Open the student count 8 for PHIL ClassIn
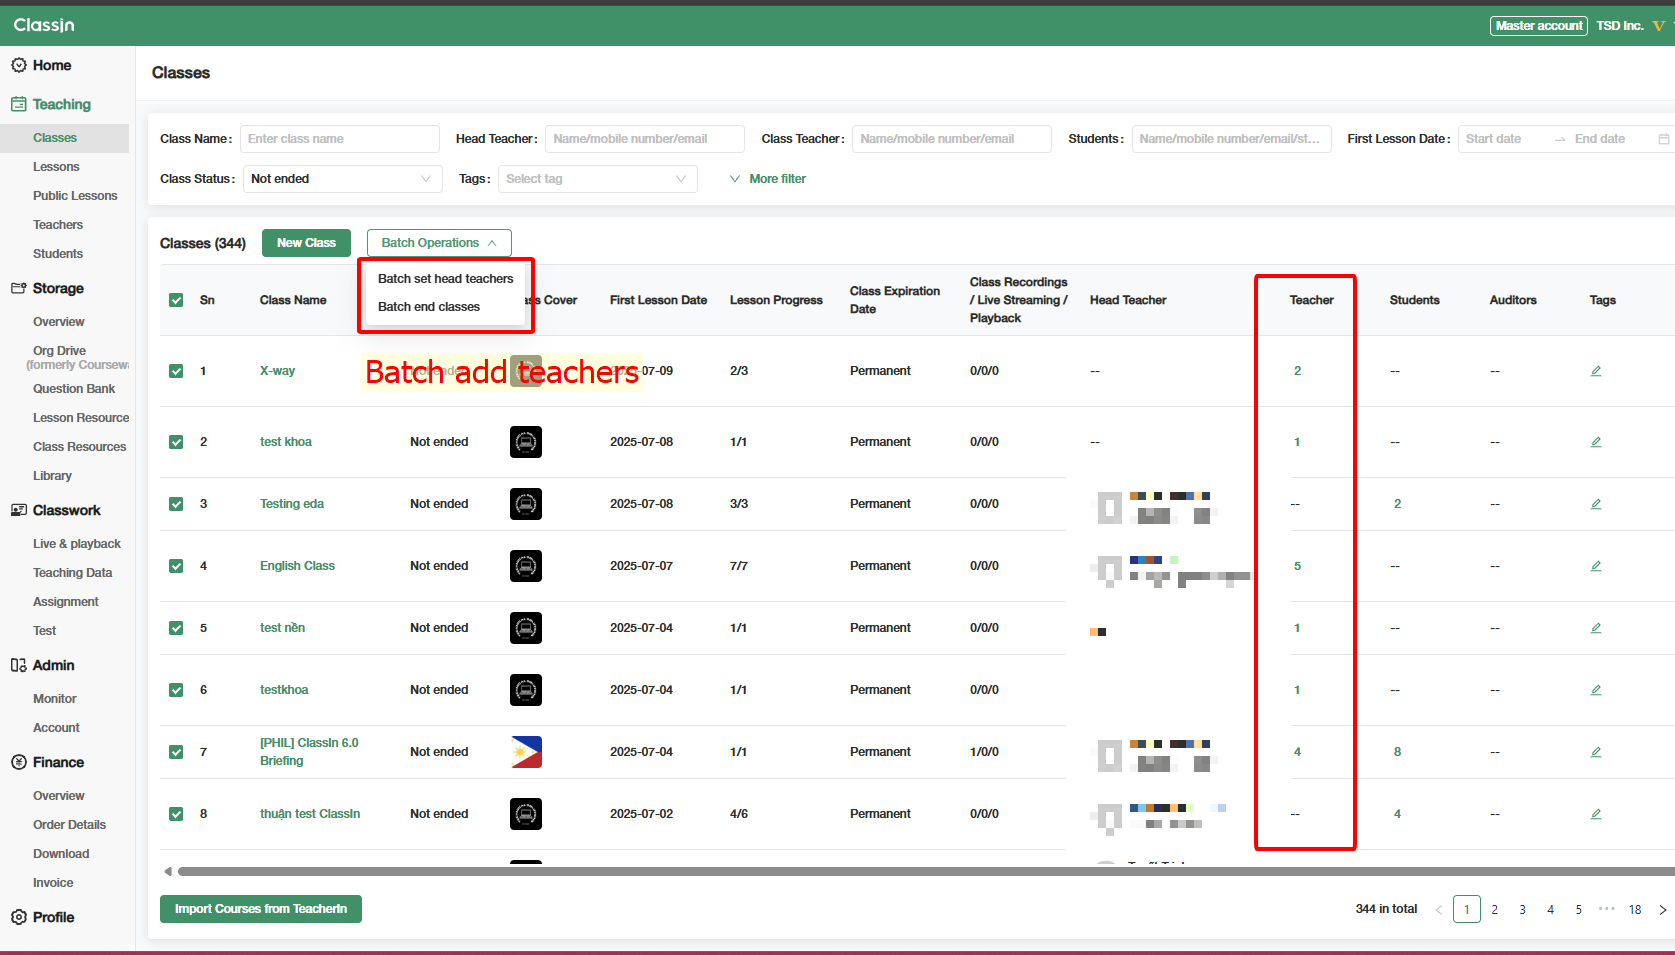Image resolution: width=1675 pixels, height=955 pixels. (1397, 752)
